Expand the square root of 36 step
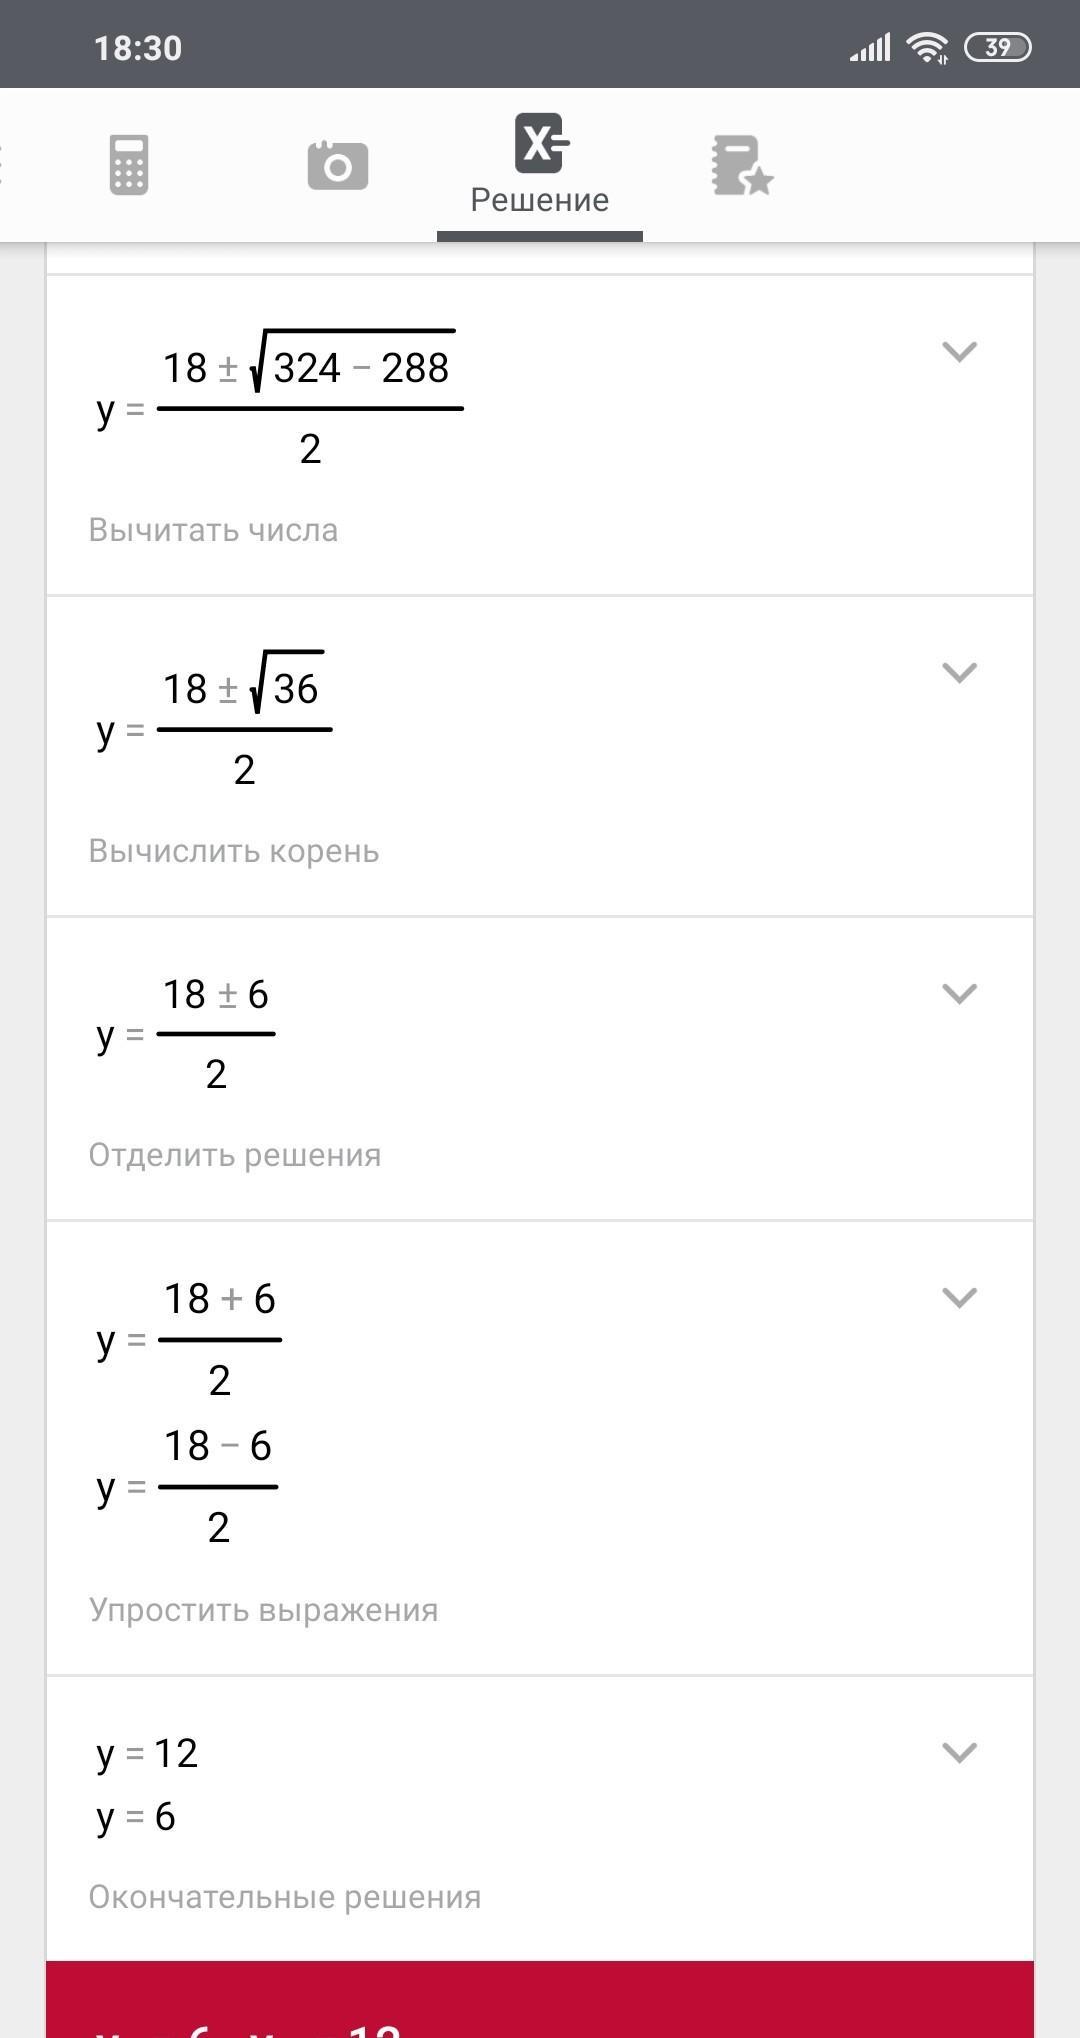The width and height of the screenshot is (1080, 2038). pyautogui.click(x=959, y=673)
